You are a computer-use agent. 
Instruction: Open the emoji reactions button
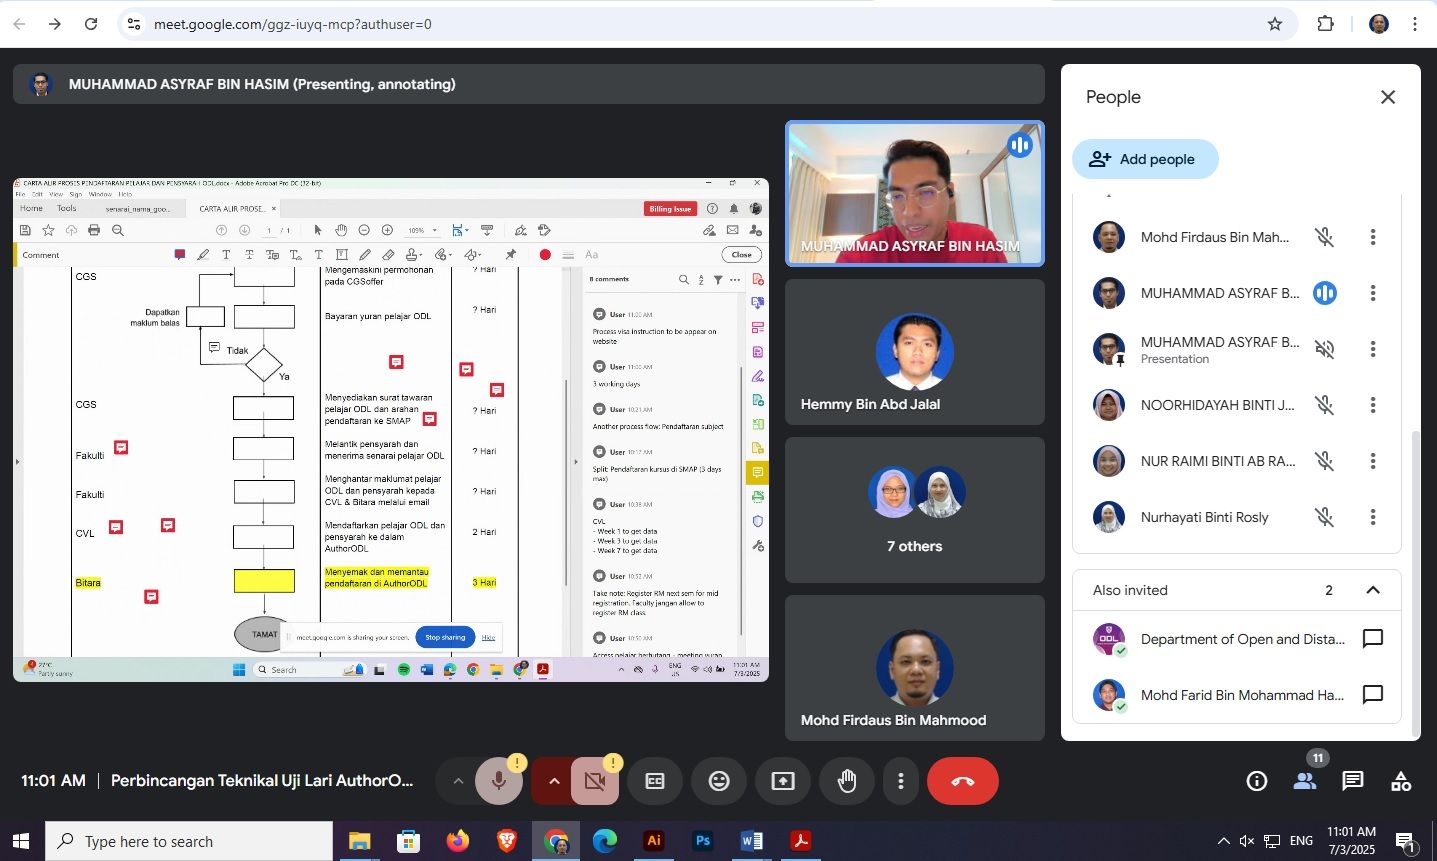719,781
